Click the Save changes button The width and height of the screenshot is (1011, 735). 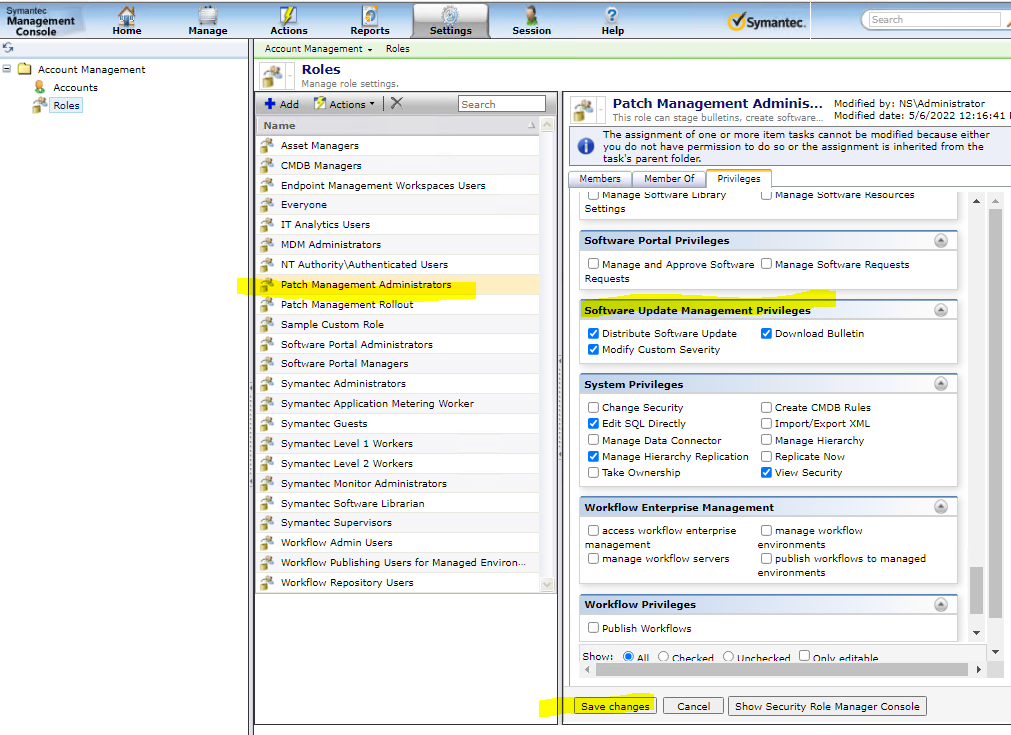click(615, 706)
